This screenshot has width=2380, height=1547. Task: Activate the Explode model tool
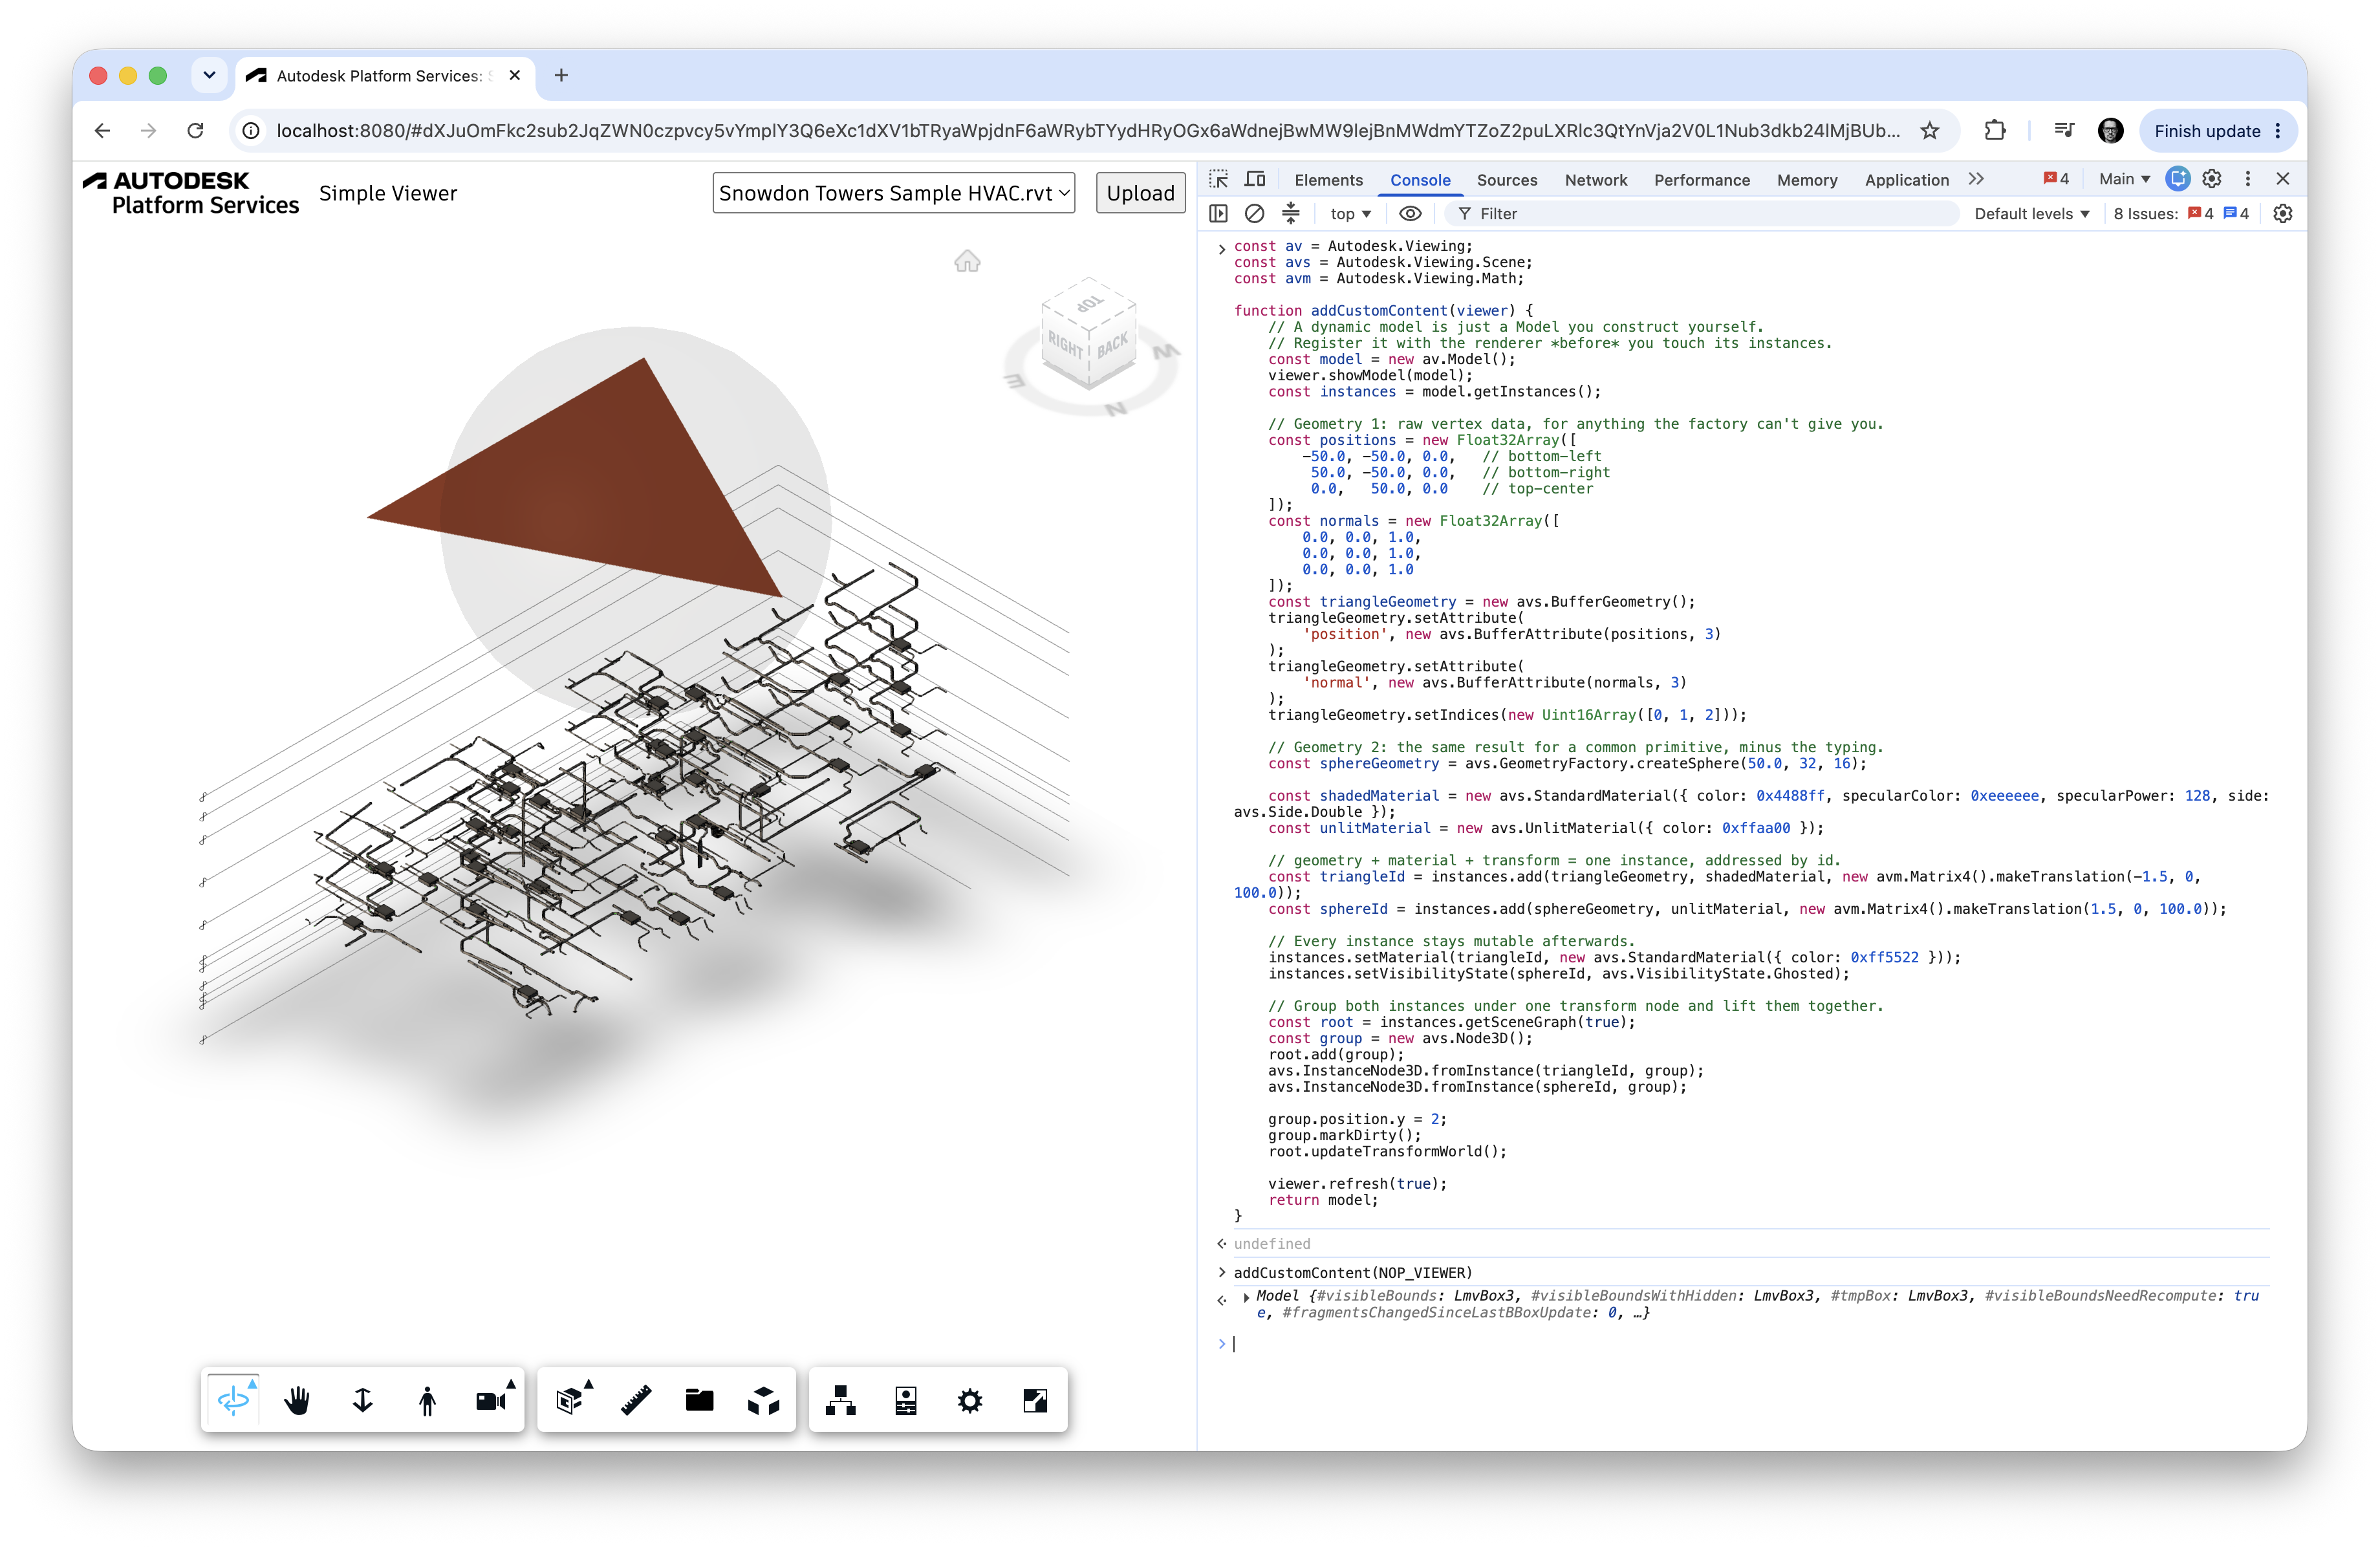(764, 1400)
